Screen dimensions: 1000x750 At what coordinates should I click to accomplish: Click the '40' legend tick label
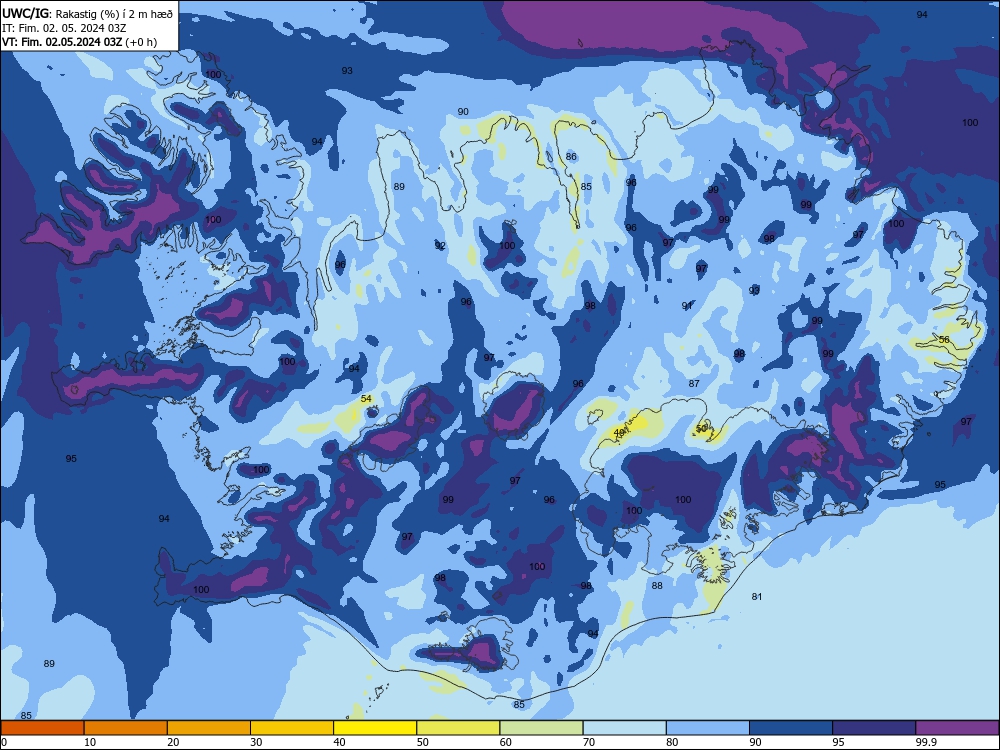click(339, 742)
